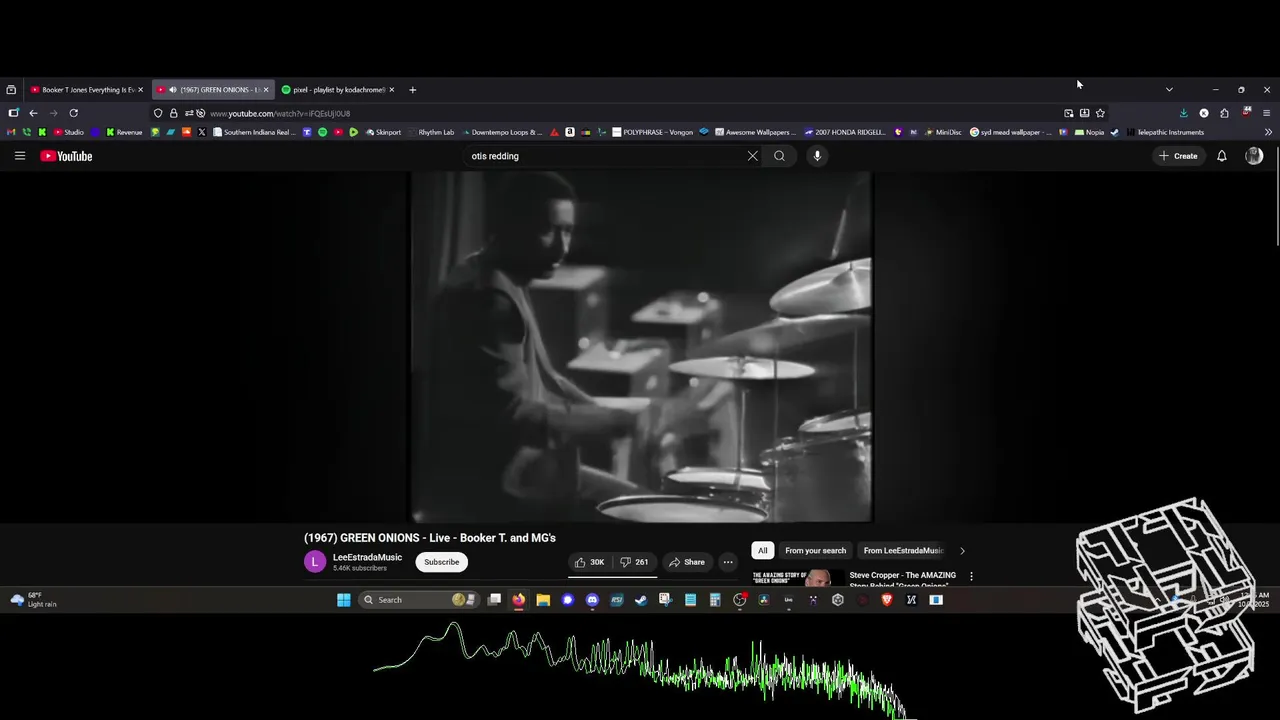Select the 'All' filter chip
Image resolution: width=1280 pixels, height=720 pixels.
pyautogui.click(x=762, y=551)
